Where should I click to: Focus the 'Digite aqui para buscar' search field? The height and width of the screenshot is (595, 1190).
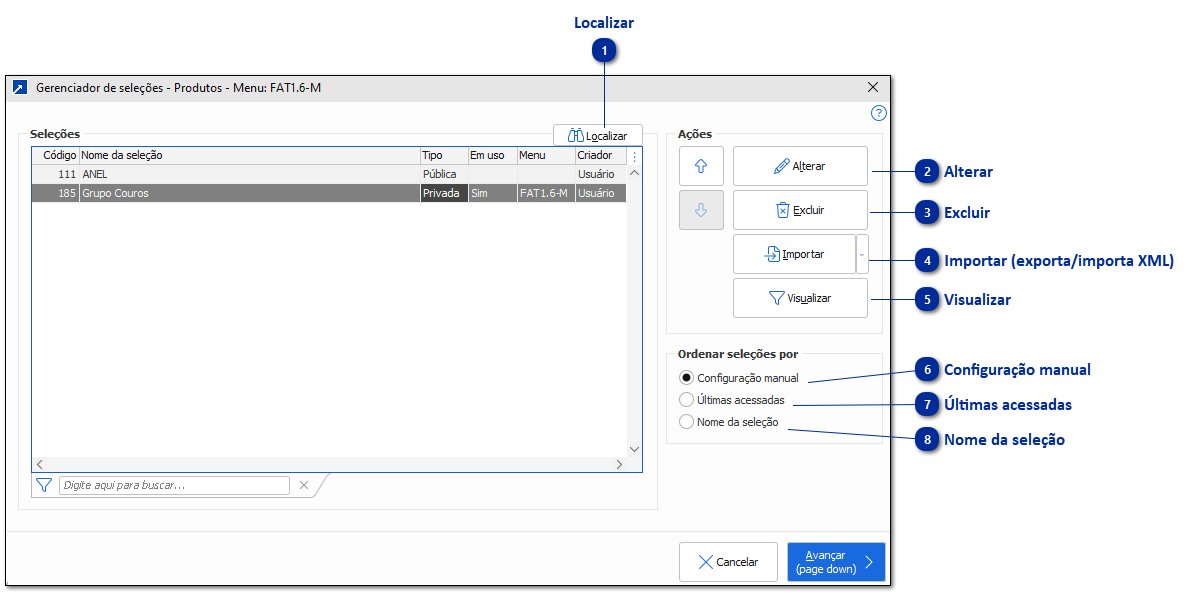[175, 485]
